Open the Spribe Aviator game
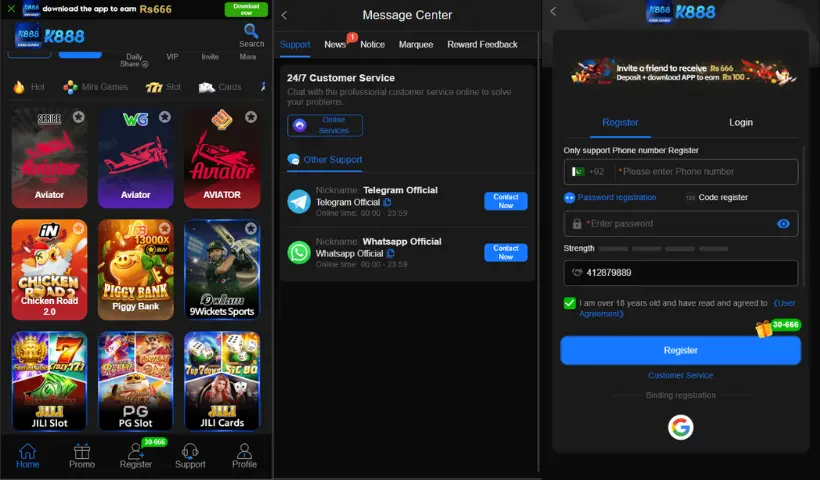Viewport: 820px width, 480px height. pyautogui.click(x=49, y=158)
